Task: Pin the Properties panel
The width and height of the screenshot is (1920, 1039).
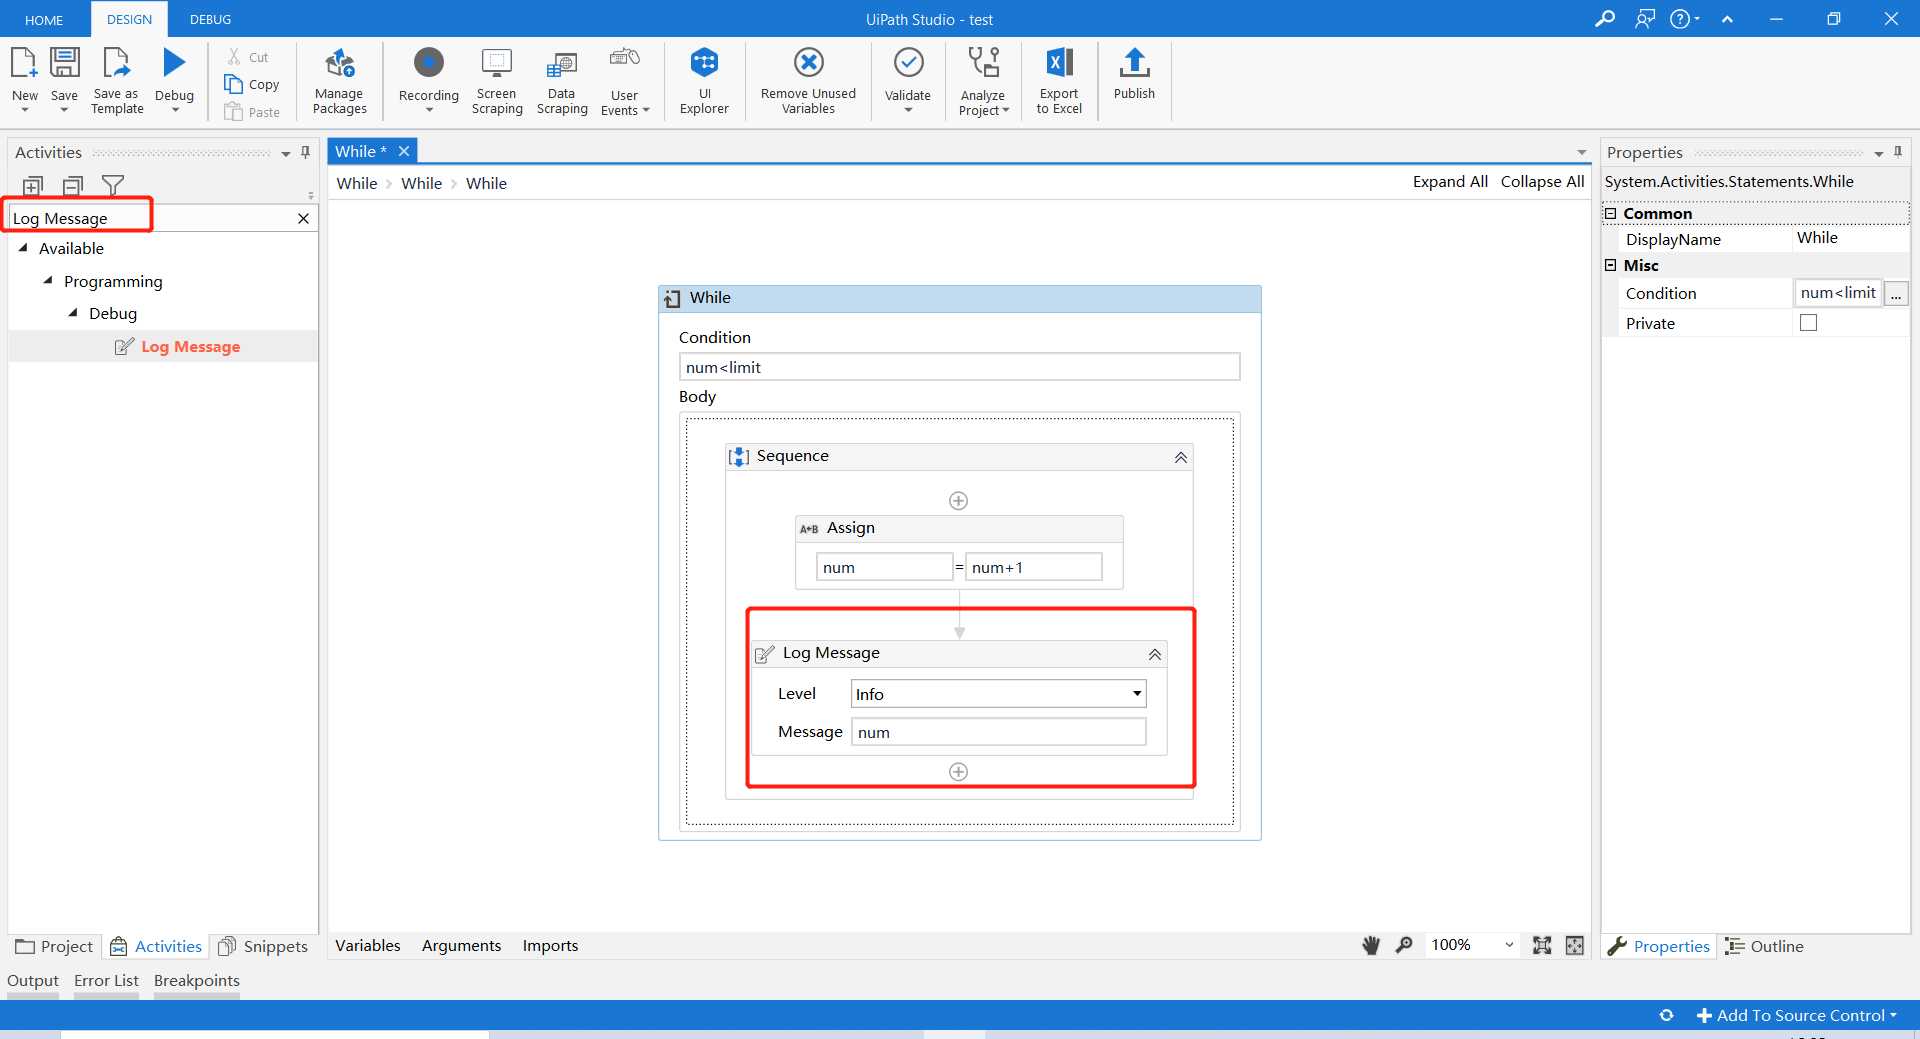Action: tap(1897, 152)
